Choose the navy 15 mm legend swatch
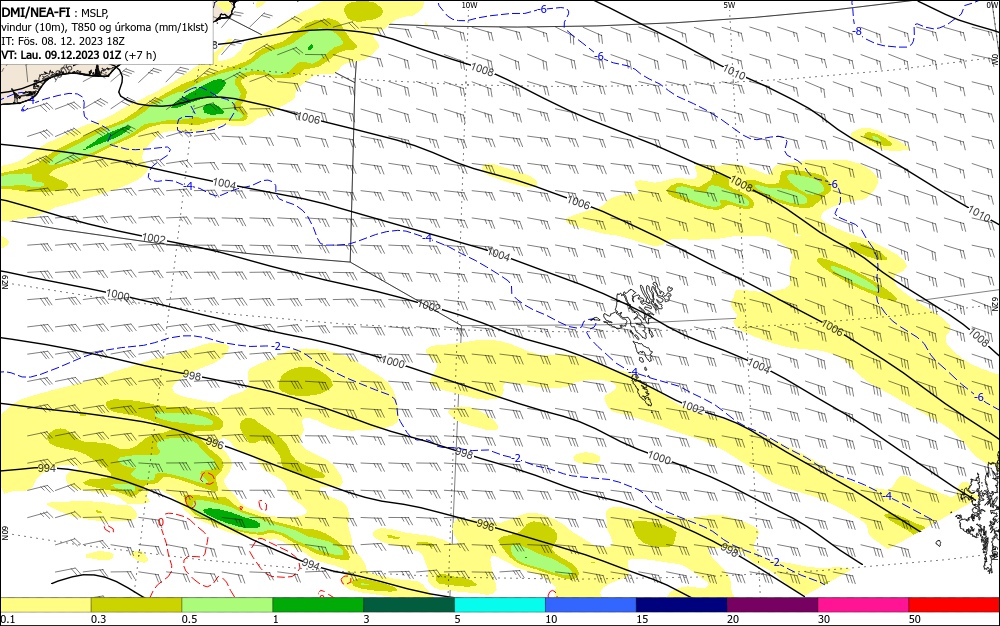This screenshot has width=1000, height=626. (x=682, y=605)
